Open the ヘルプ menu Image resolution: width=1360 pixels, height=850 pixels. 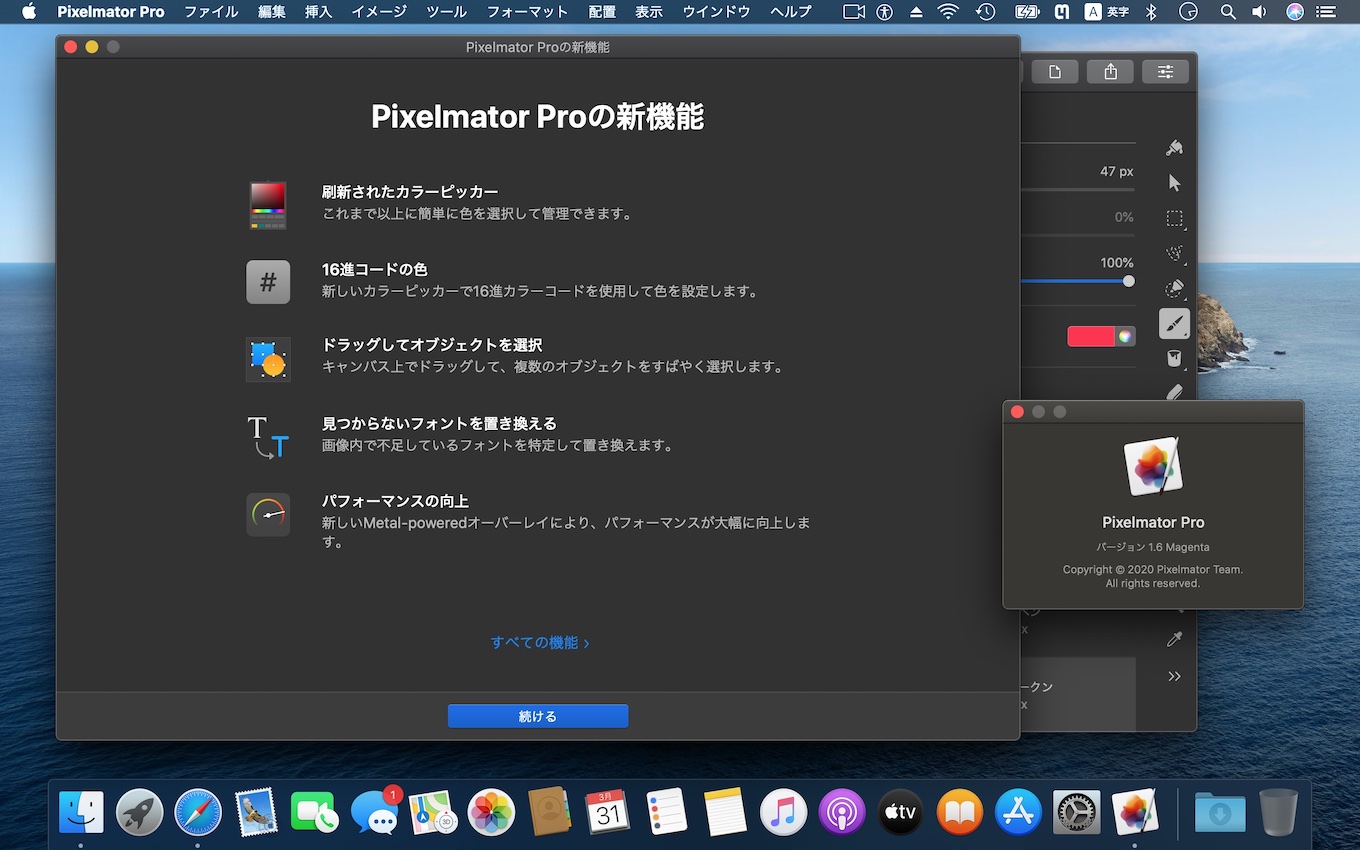791,12
